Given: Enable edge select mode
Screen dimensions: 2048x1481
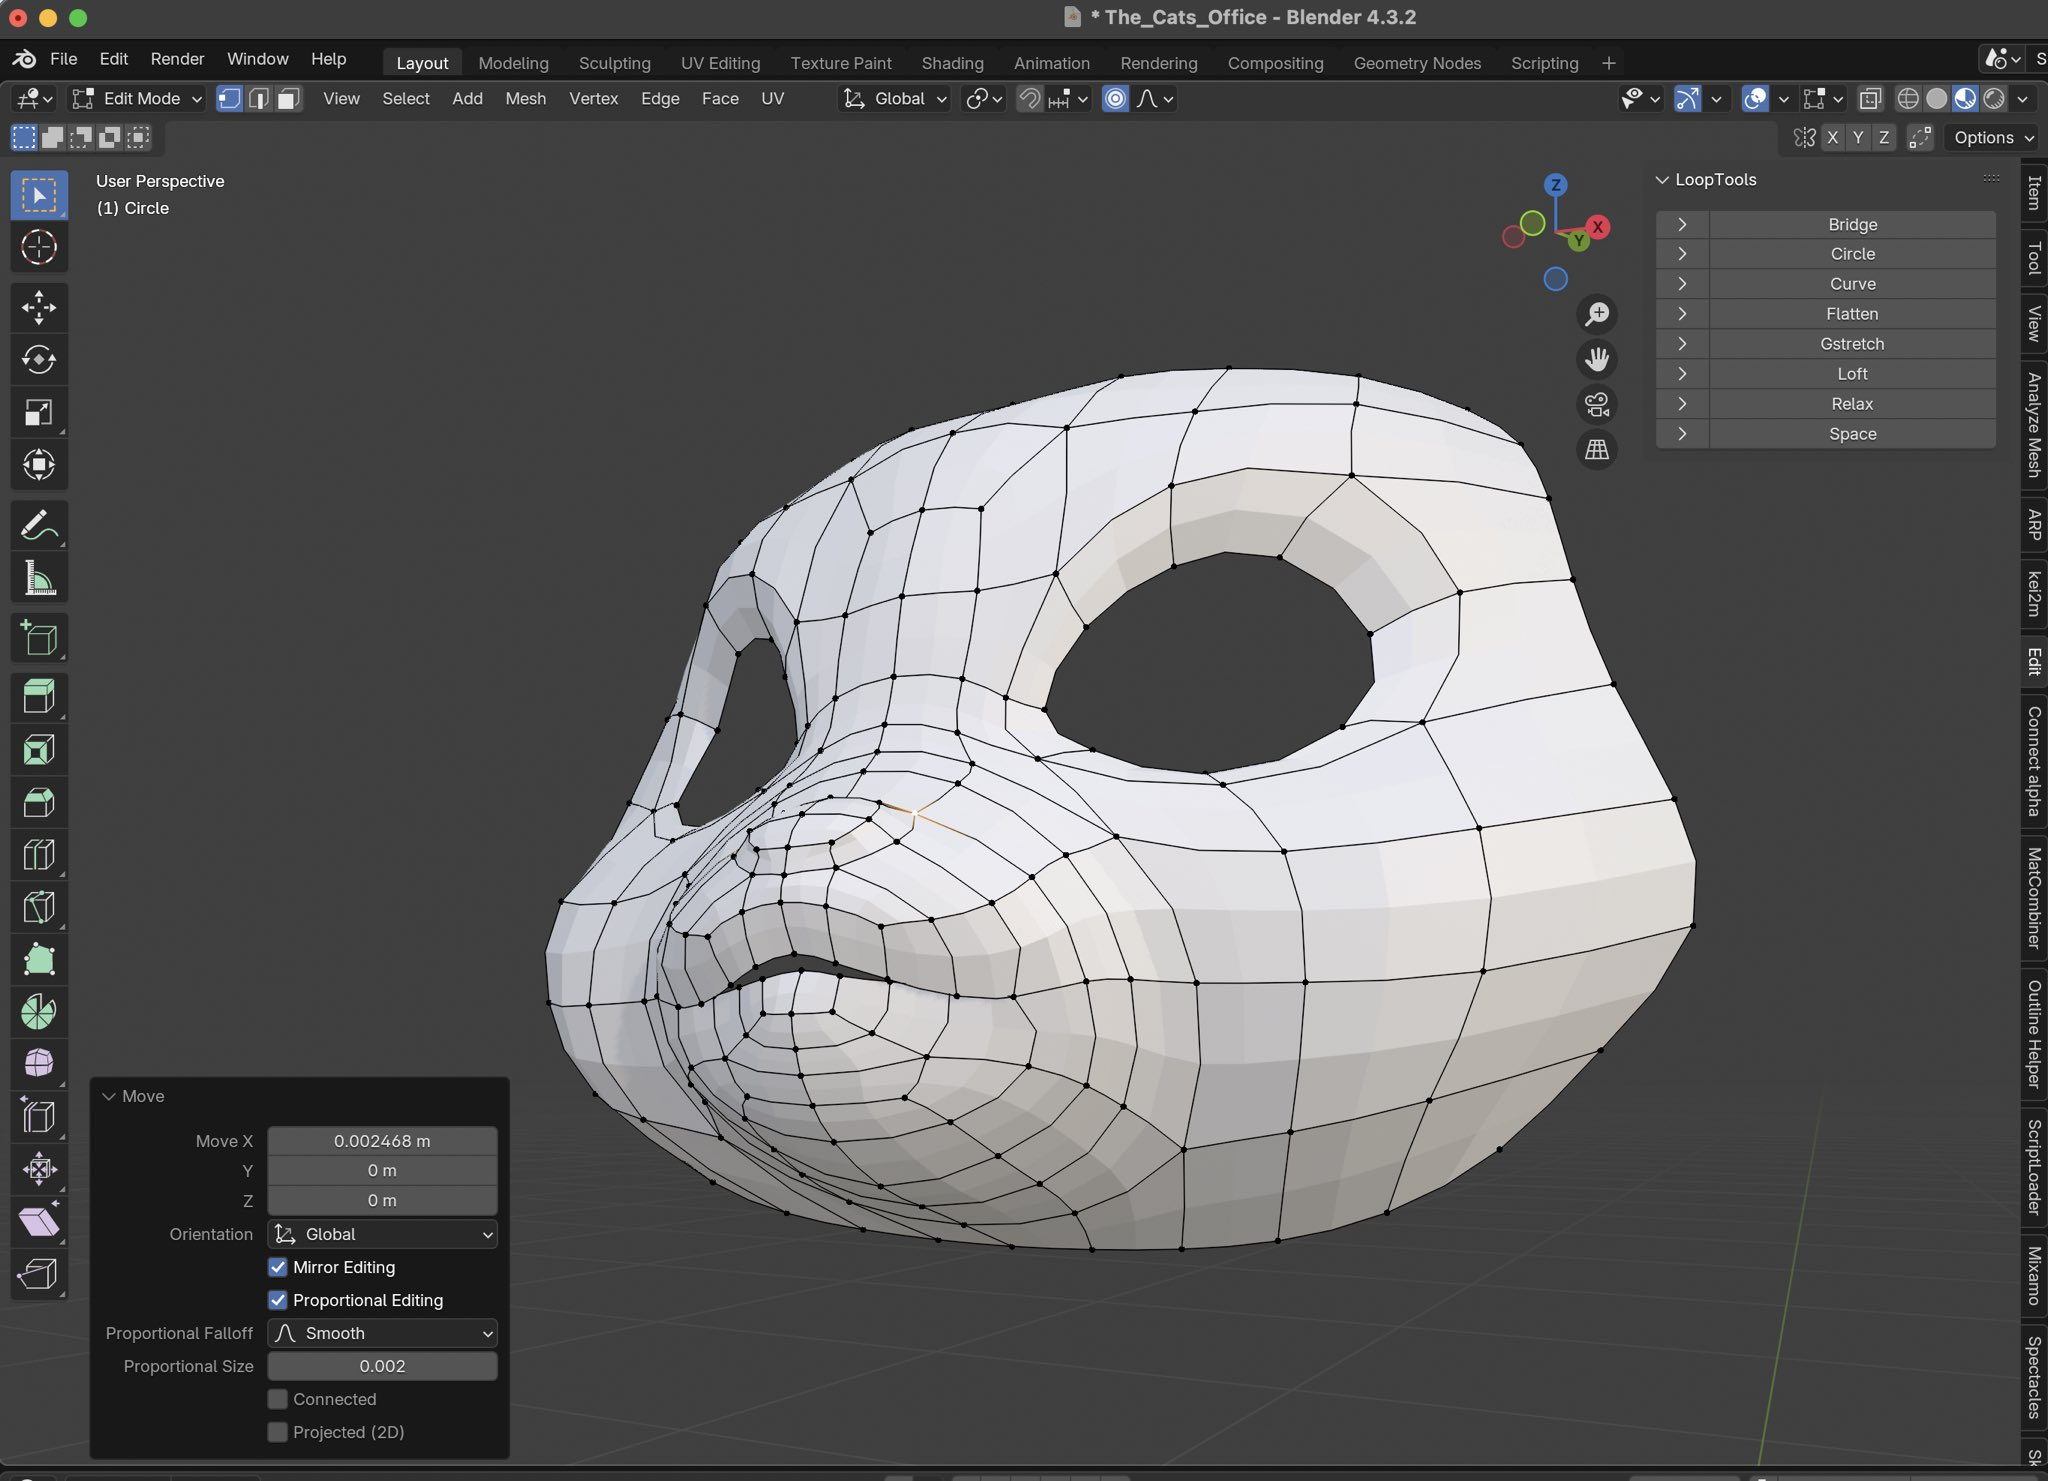Looking at the screenshot, I should pos(259,98).
